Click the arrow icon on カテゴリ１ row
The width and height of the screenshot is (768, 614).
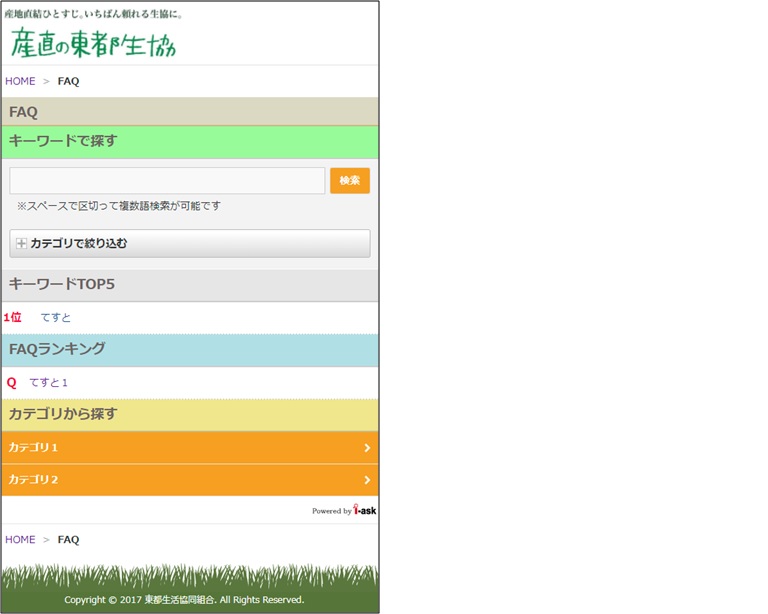367,448
